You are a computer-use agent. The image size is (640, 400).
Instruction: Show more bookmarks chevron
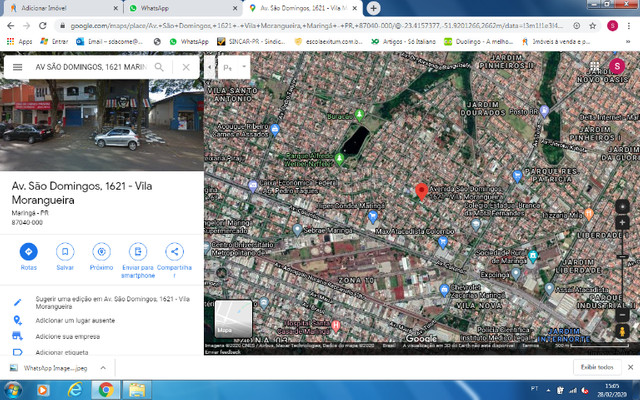click(x=628, y=42)
